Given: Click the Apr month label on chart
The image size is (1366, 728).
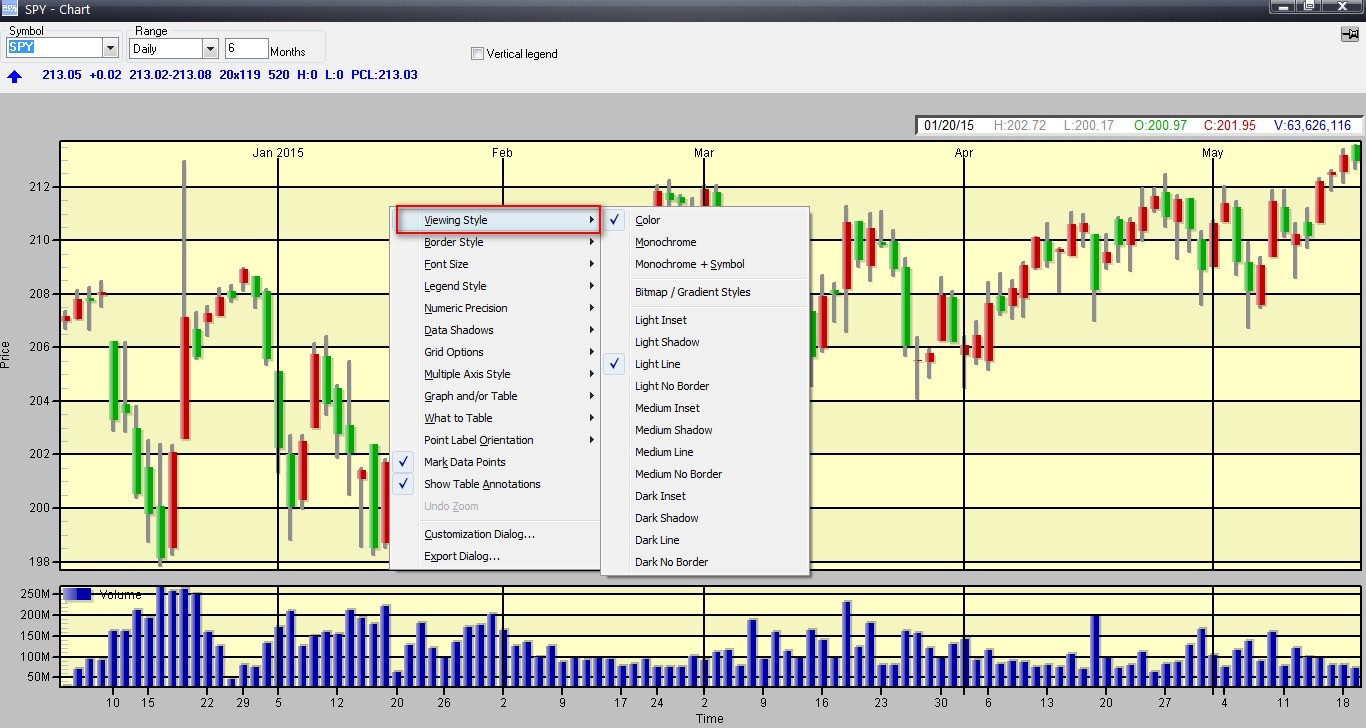Looking at the screenshot, I should point(964,153).
